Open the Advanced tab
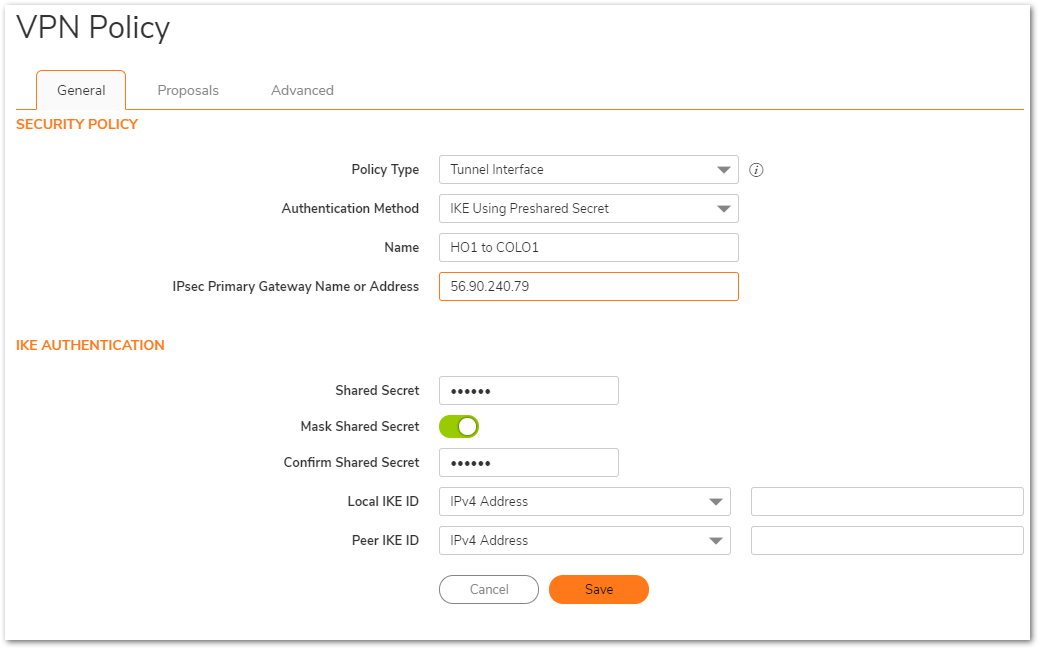The width and height of the screenshot is (1039, 649). [x=302, y=90]
